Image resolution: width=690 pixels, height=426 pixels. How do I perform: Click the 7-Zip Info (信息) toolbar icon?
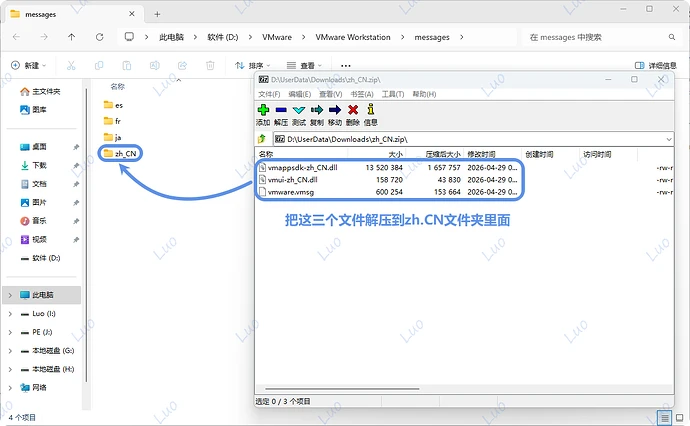tap(371, 109)
